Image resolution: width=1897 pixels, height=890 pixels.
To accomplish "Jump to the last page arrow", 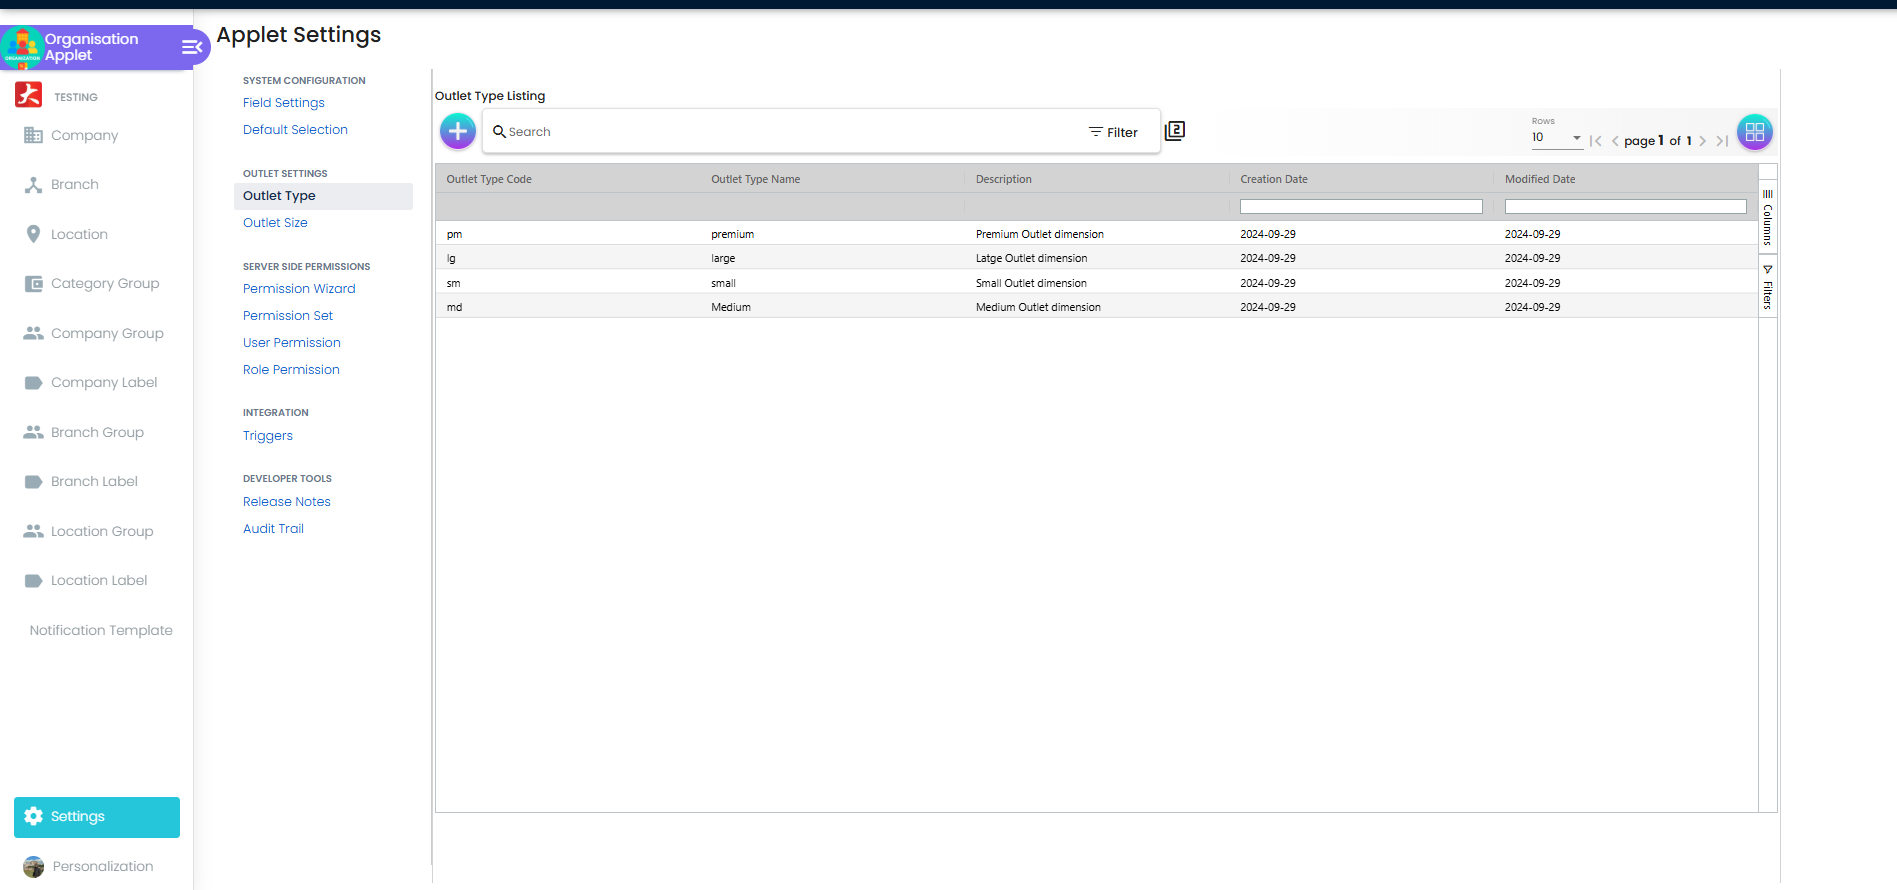I will pos(1722,141).
